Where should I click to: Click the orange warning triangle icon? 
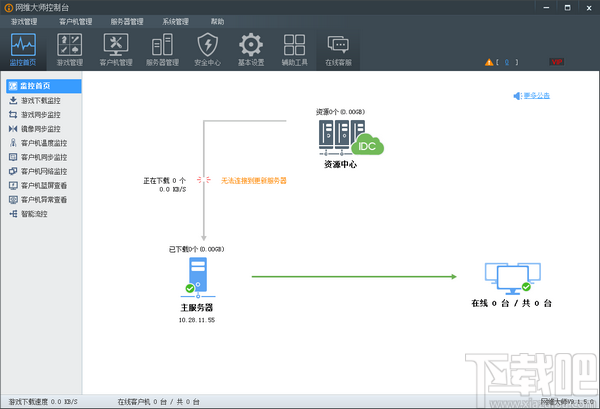pyautogui.click(x=489, y=62)
